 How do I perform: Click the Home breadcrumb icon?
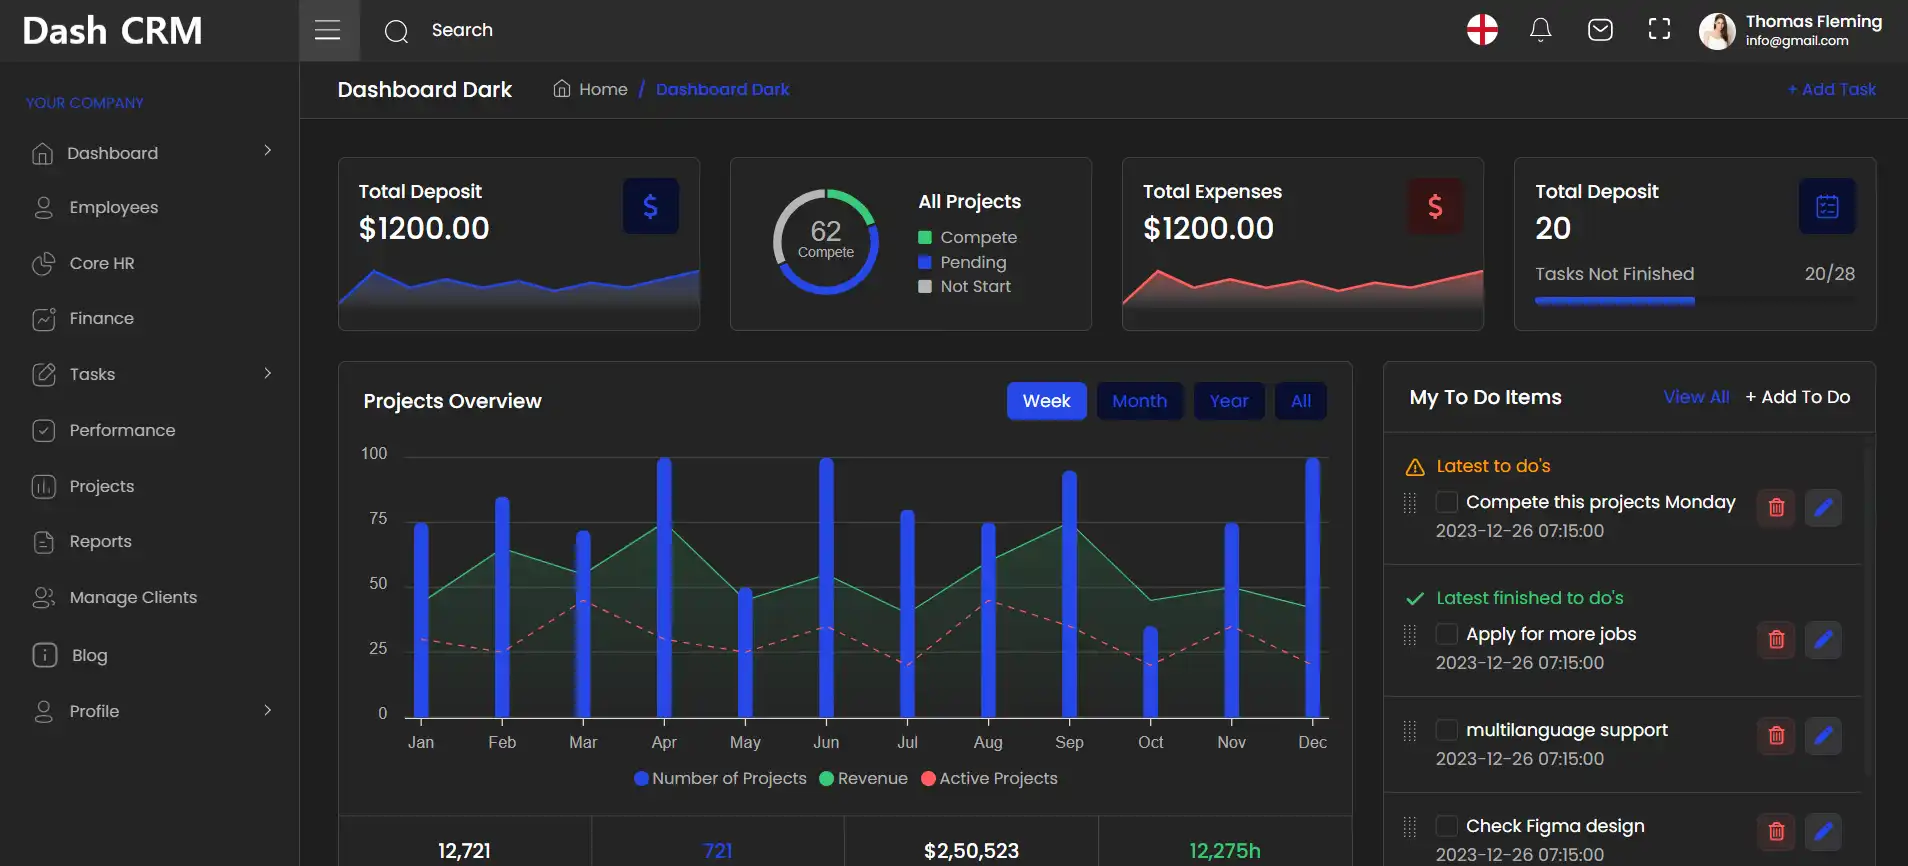tap(562, 89)
